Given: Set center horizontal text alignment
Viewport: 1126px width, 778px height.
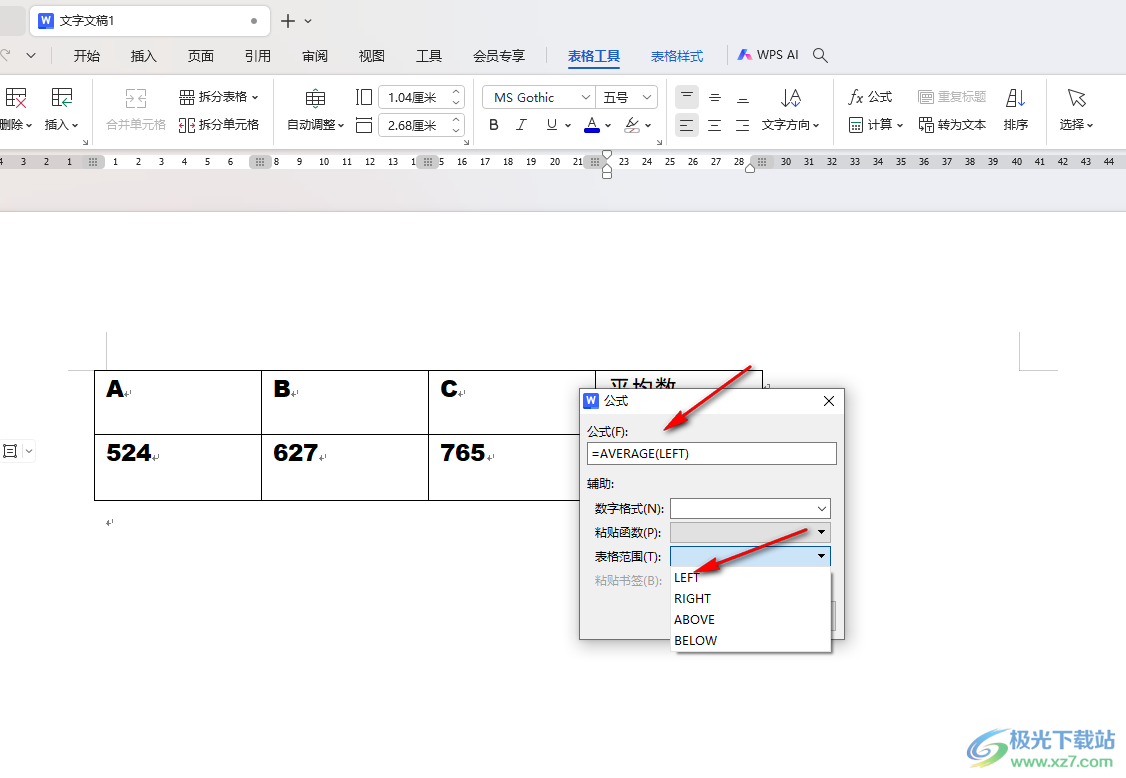Looking at the screenshot, I should [x=715, y=126].
